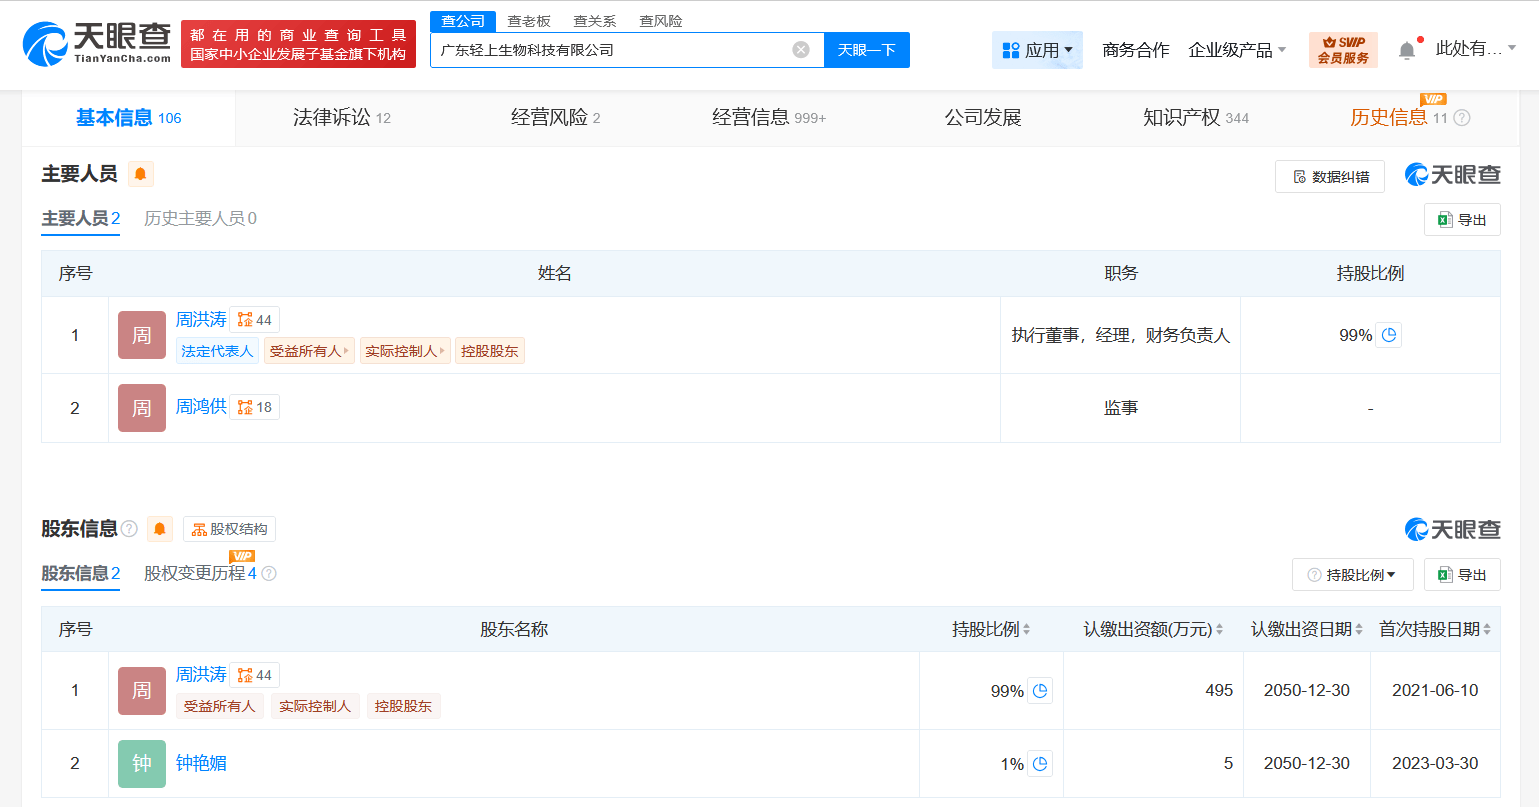1539x807 pixels.
Task: Click the 数据纠错 button
Action: [x=1329, y=176]
